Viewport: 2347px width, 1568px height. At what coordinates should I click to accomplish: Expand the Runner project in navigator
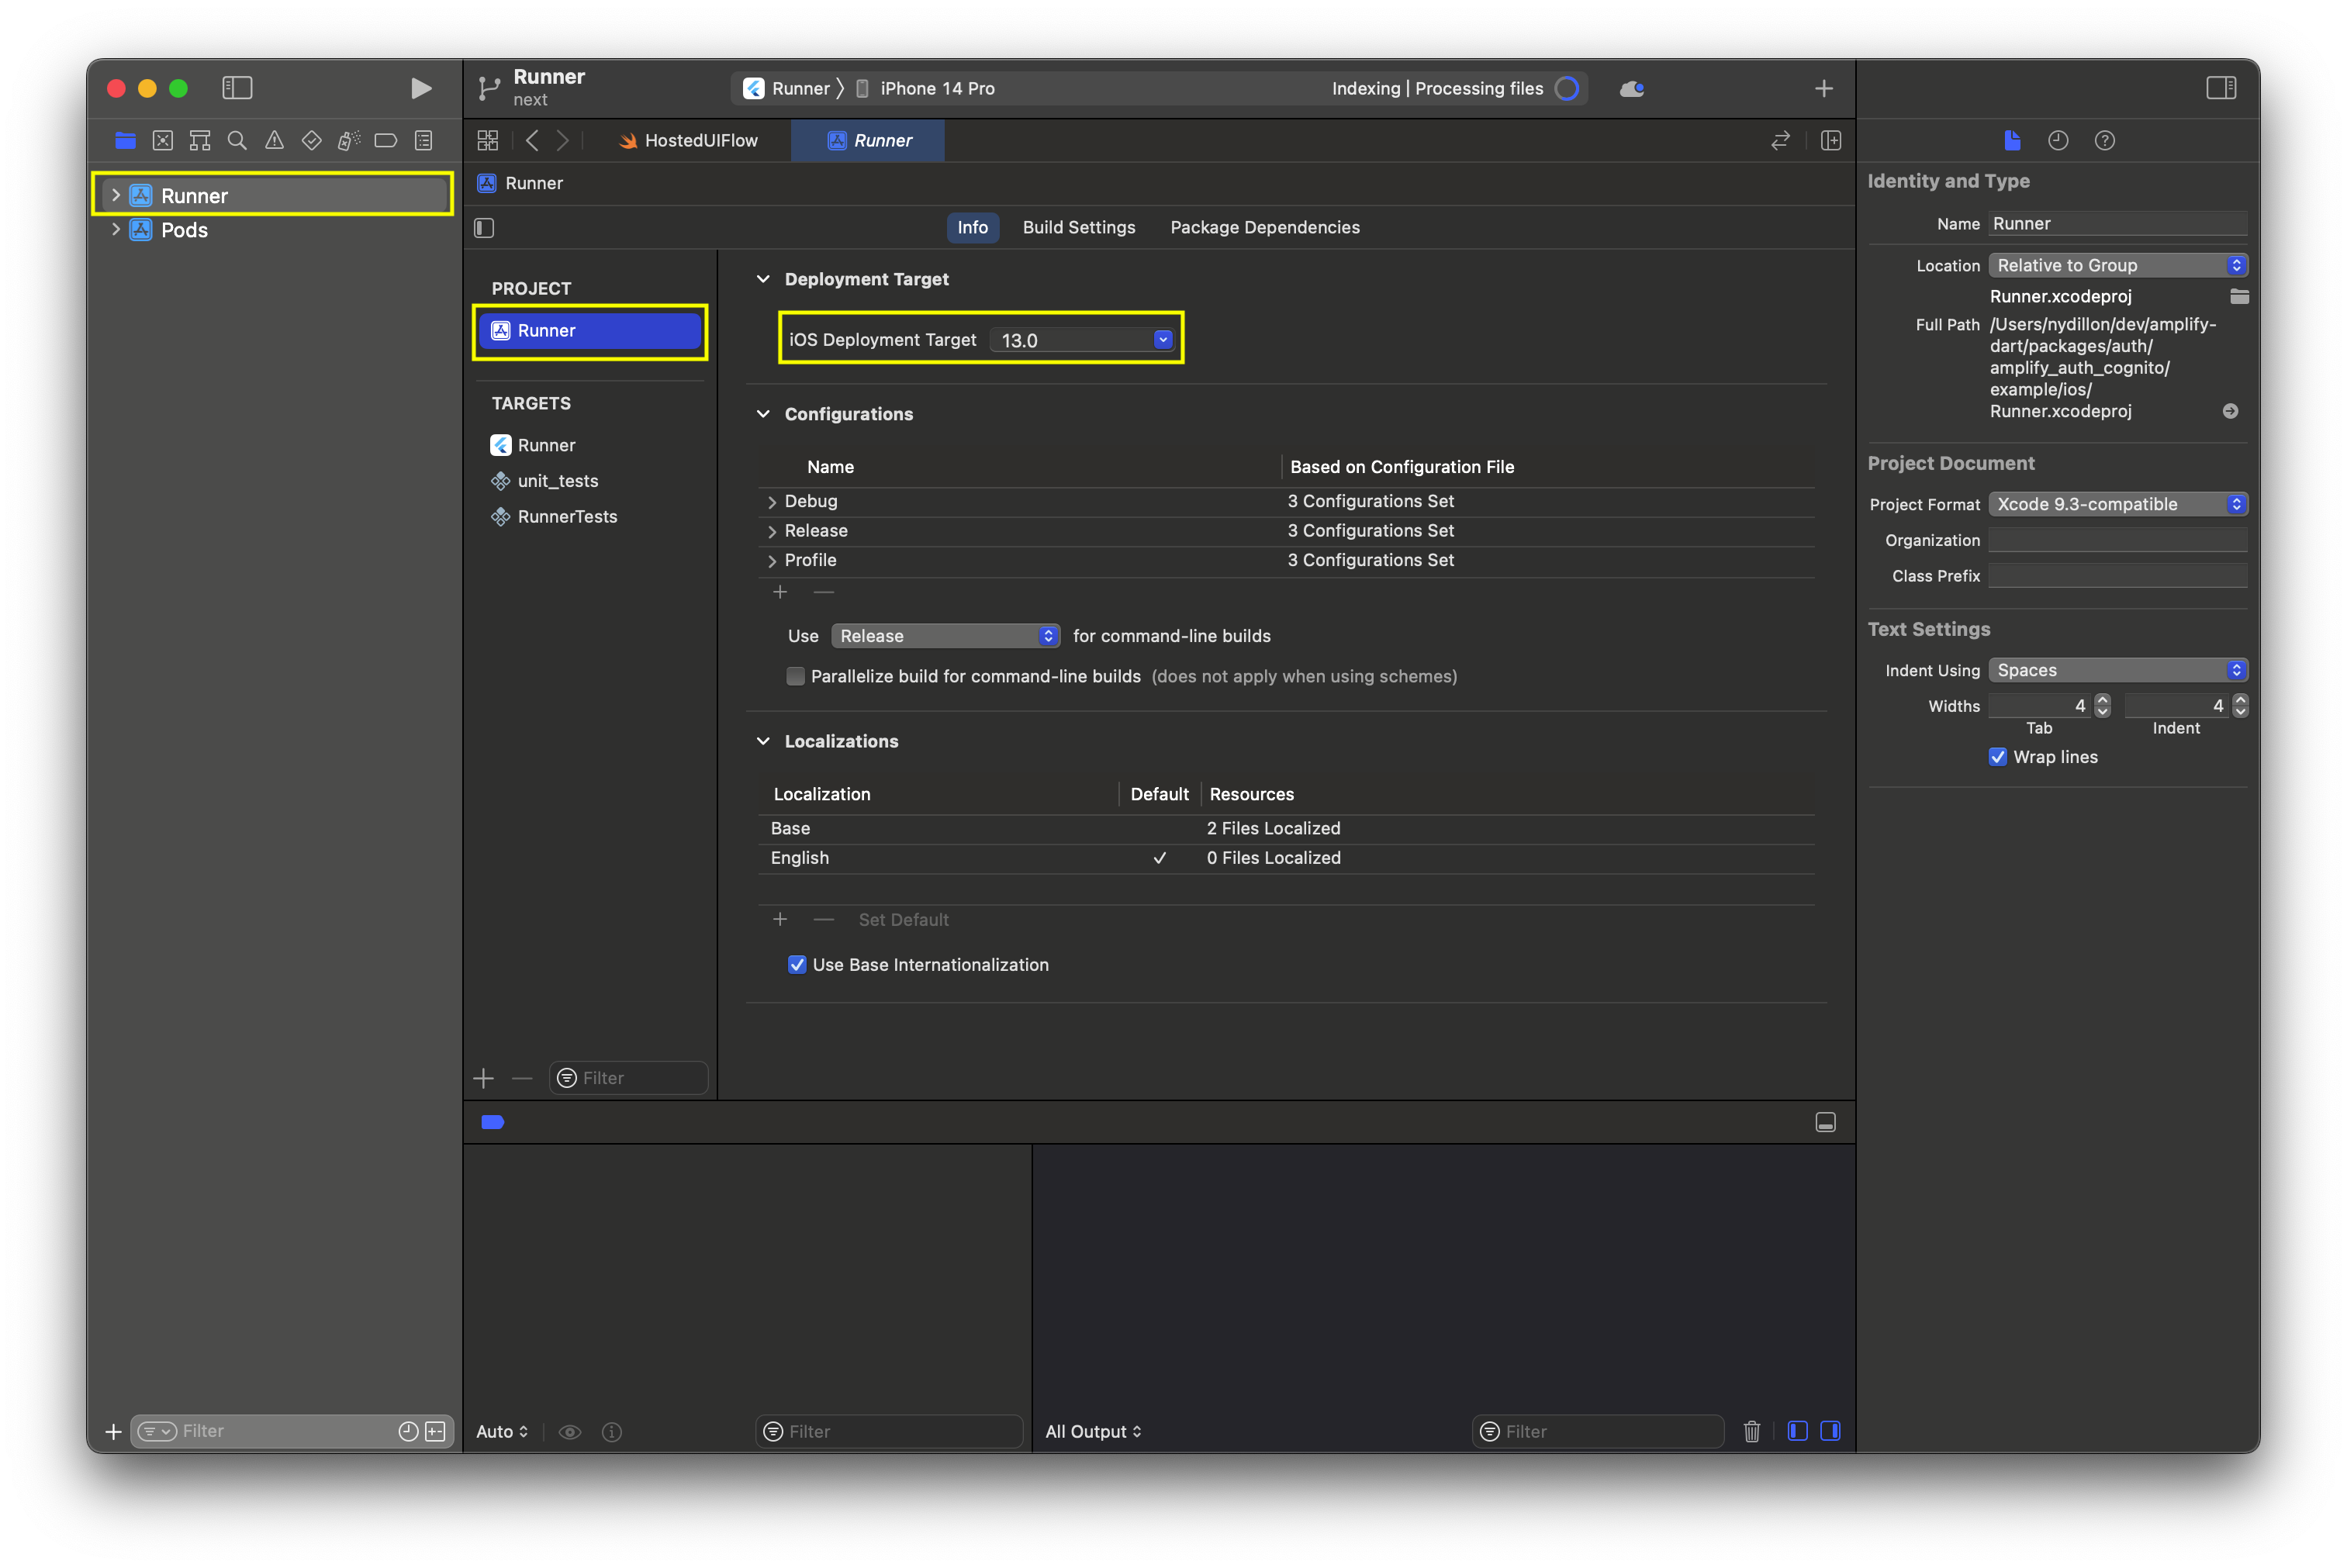[x=116, y=195]
